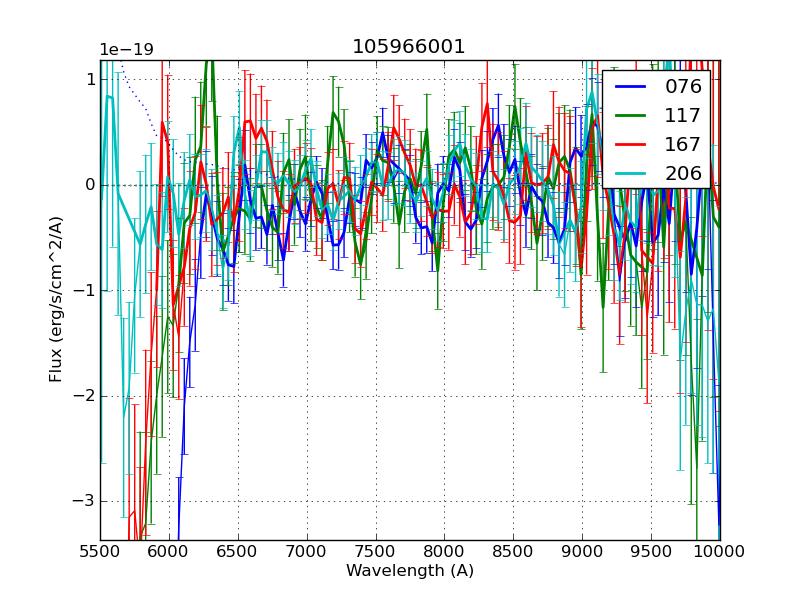Click y-axis tick label 0
Image resolution: width=800 pixels, height=600 pixels.
(90, 185)
